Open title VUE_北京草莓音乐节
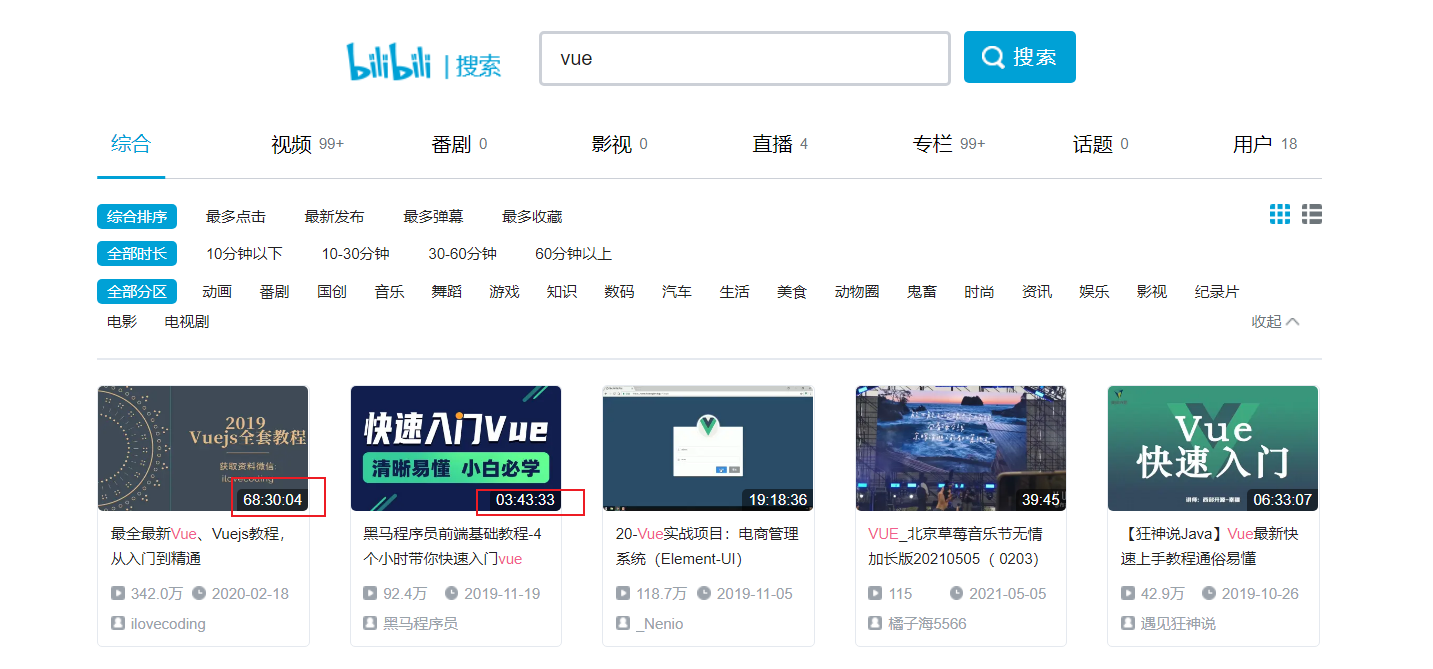1433x669 pixels. 957,546
